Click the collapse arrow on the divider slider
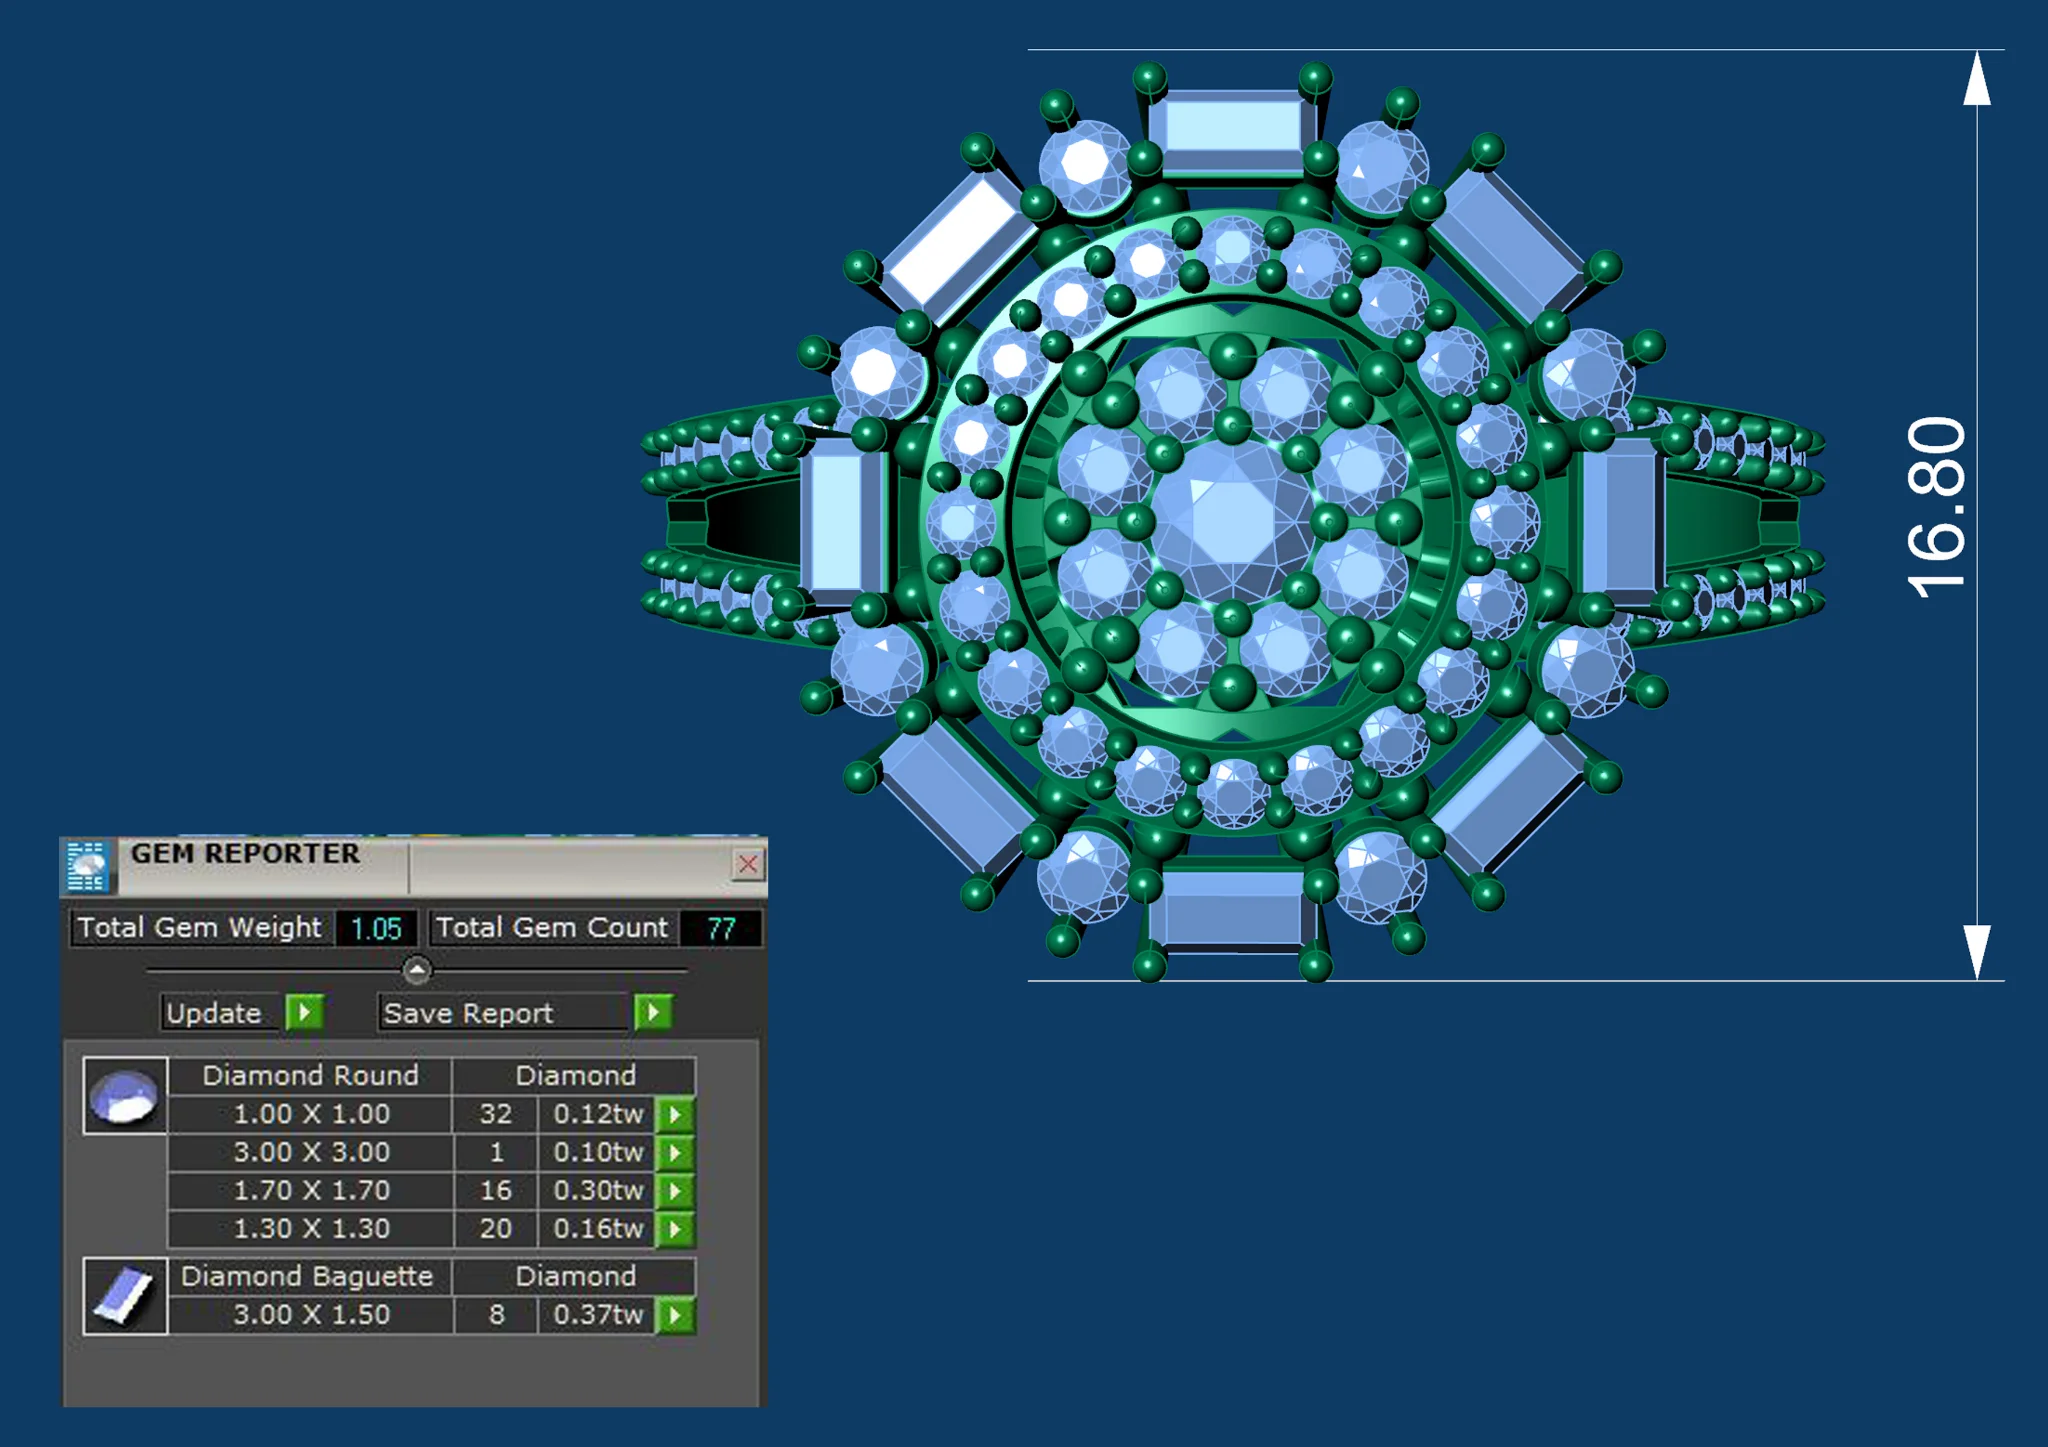 (417, 970)
